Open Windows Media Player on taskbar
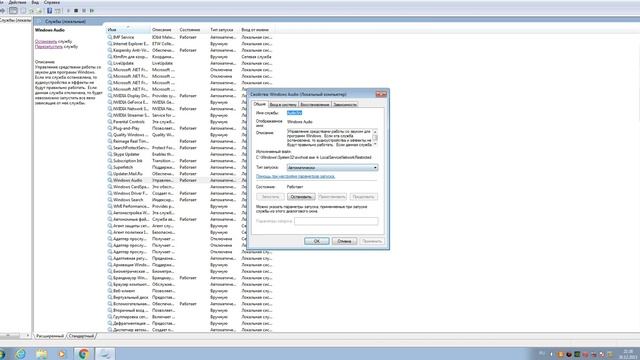This screenshot has width=640, height=360. tap(62, 353)
